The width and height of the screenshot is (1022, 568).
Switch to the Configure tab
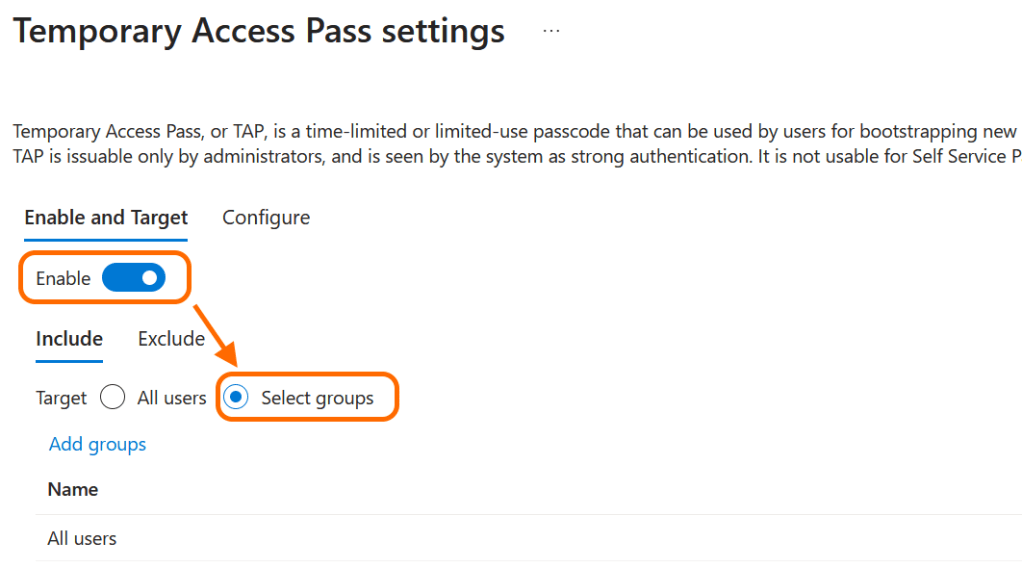pos(266,217)
